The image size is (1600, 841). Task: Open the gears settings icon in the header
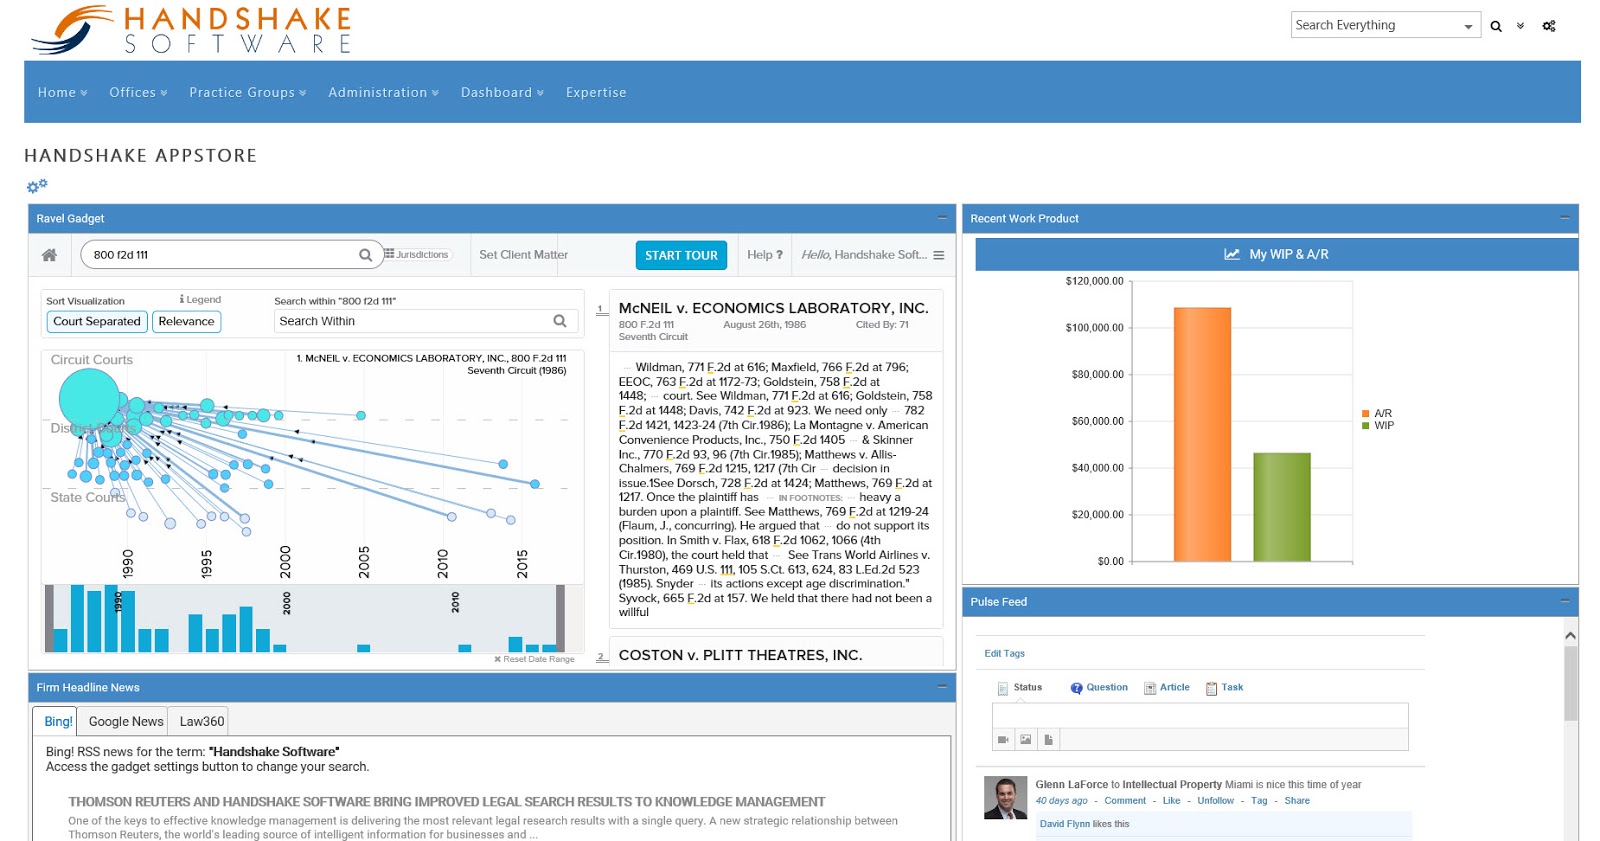tap(1549, 26)
